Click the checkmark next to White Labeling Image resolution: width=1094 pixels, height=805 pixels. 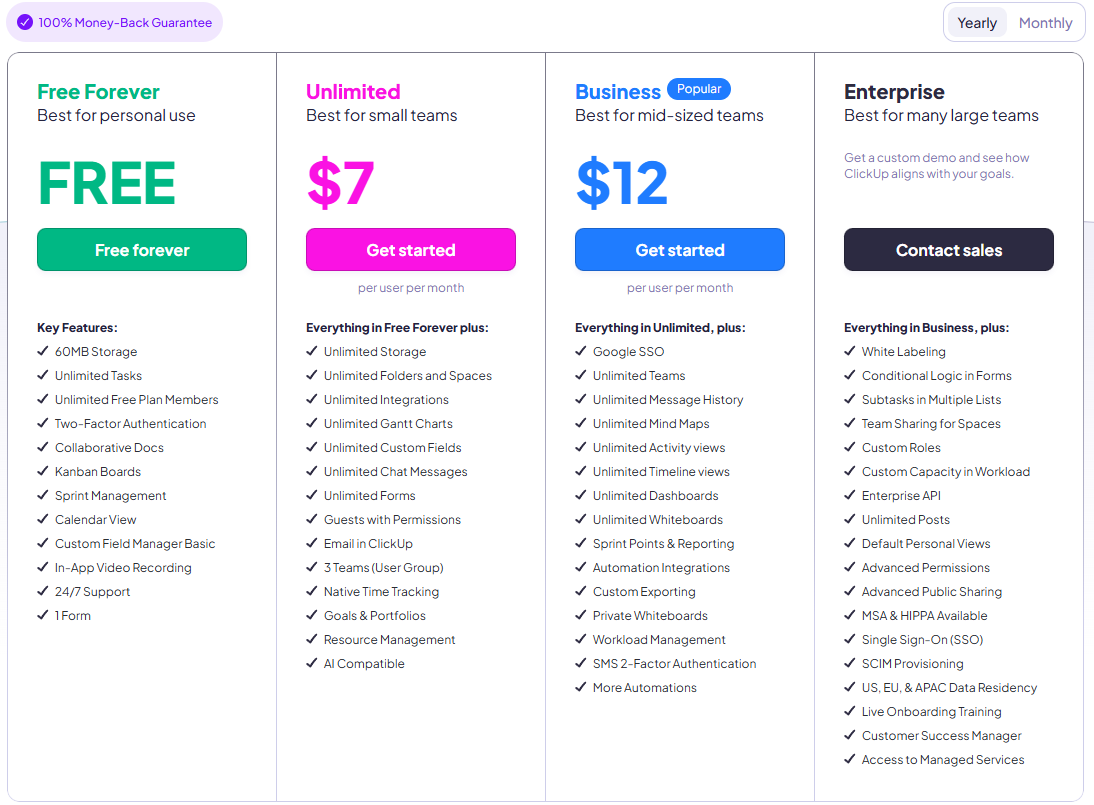[x=849, y=351]
